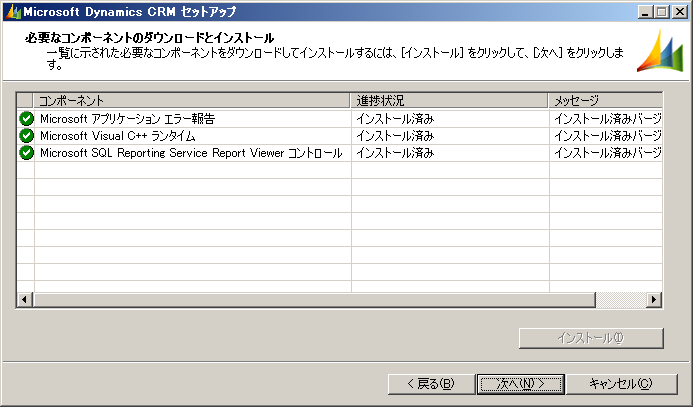Click the 進捗状況 column header
Image resolution: width=693 pixels, height=407 pixels.
[449, 100]
